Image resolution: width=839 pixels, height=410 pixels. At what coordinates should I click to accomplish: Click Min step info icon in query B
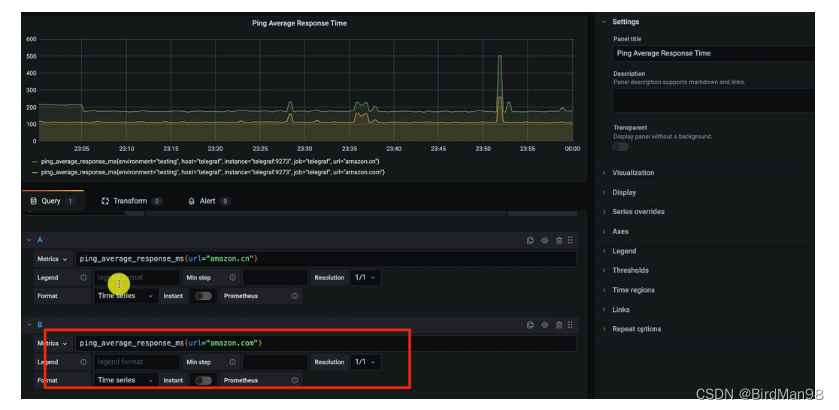click(232, 362)
